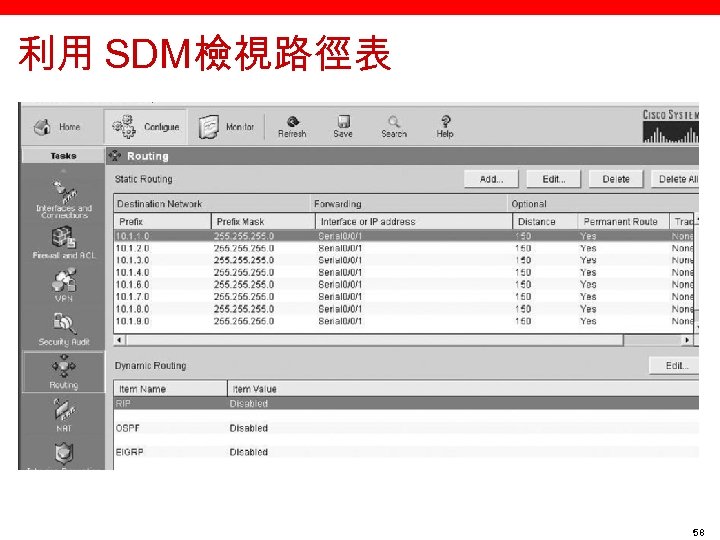
Task: Open the Home view
Action: click(57, 126)
